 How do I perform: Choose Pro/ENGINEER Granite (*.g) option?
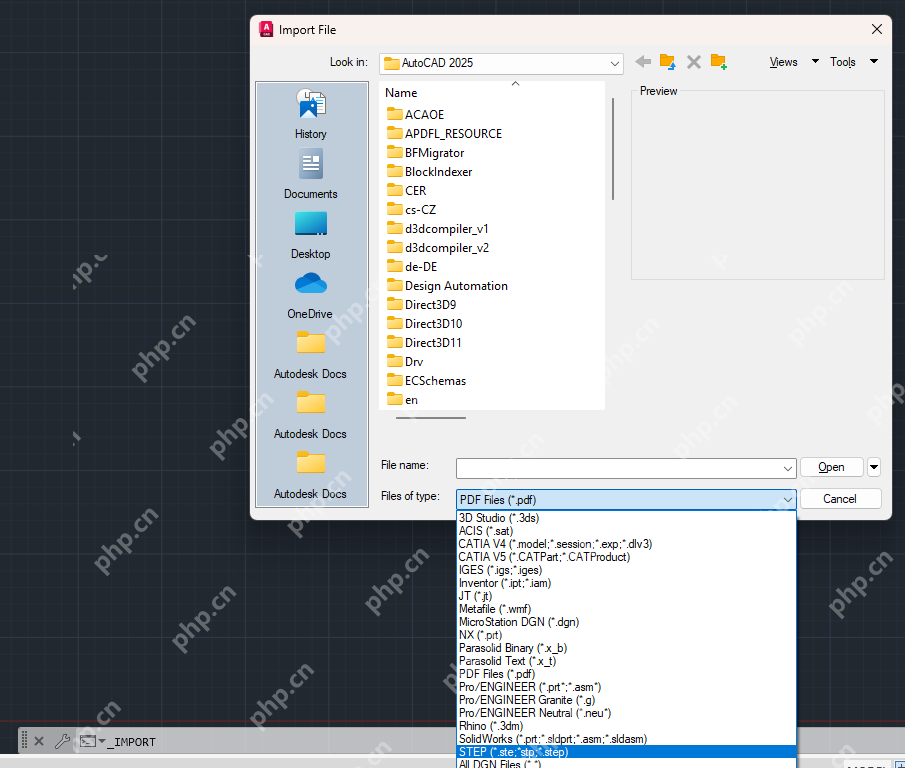click(x=626, y=700)
